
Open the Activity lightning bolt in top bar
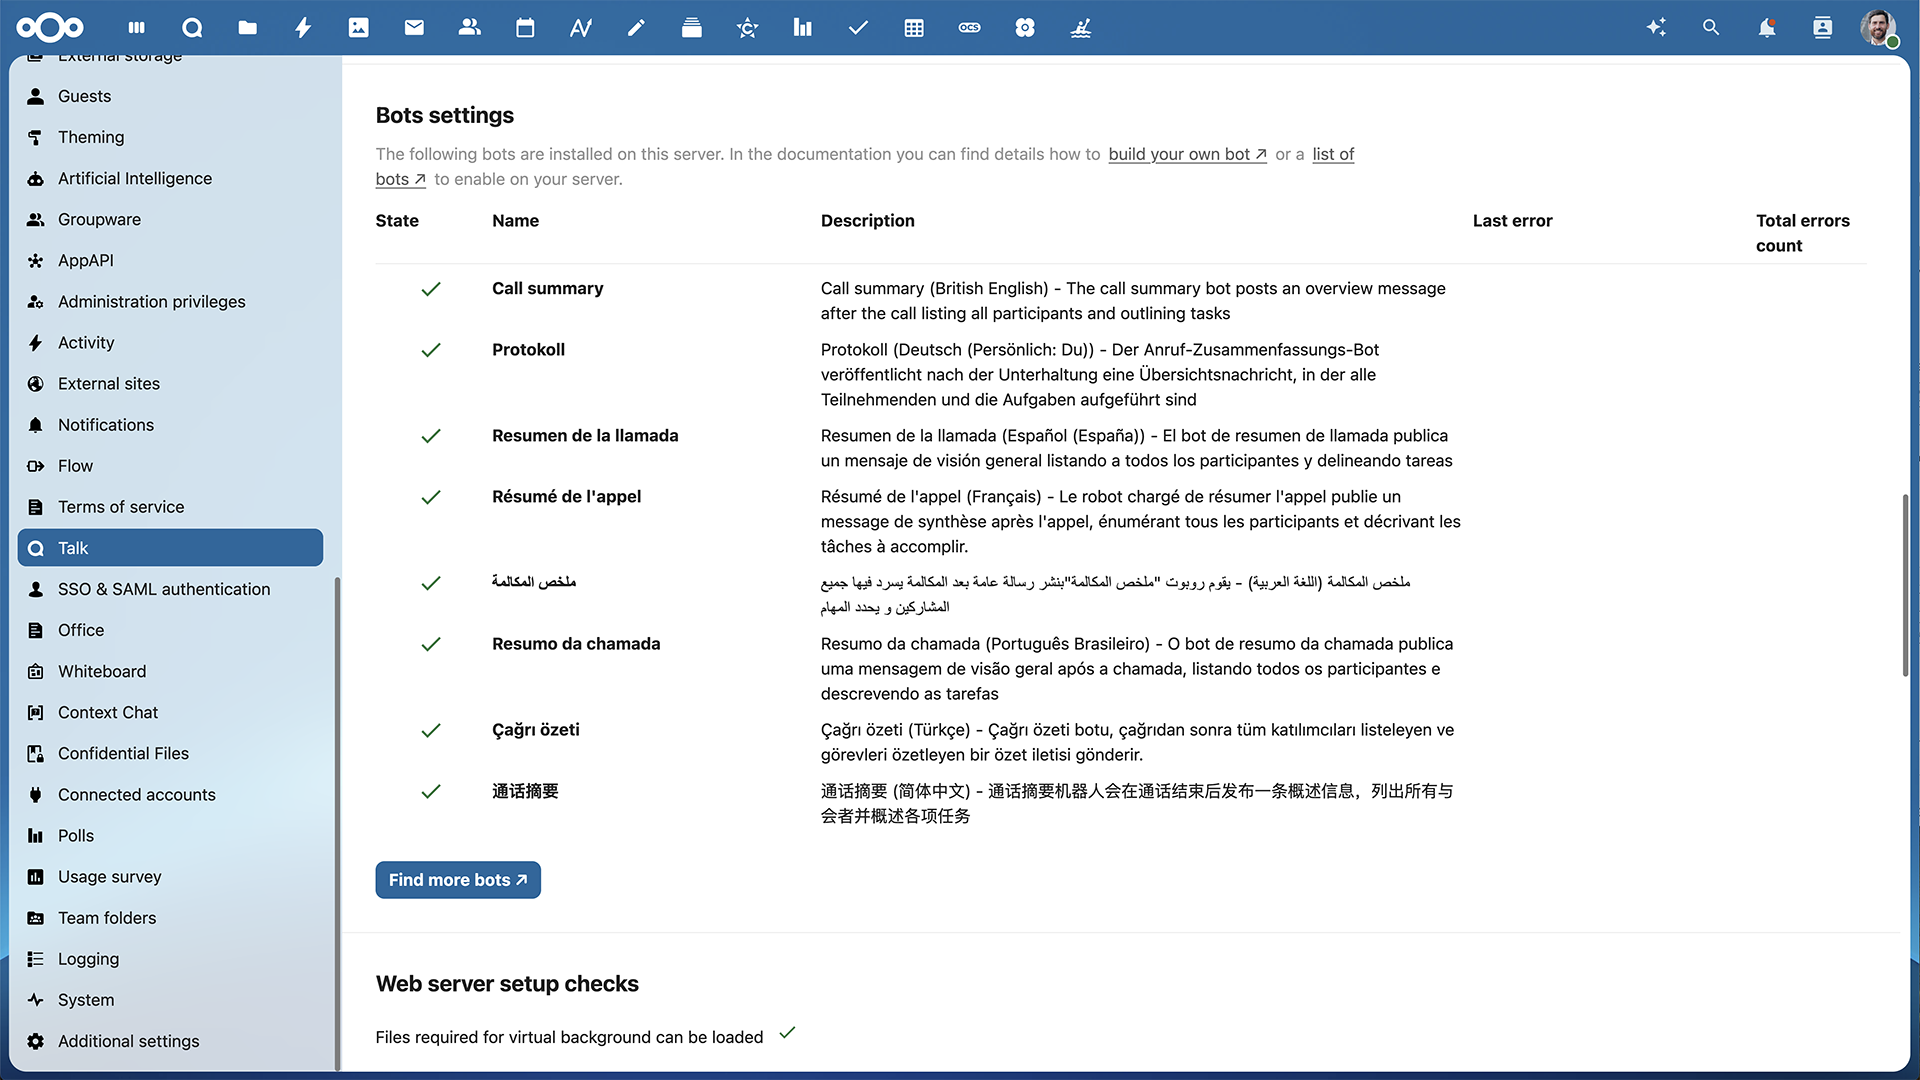(x=303, y=28)
